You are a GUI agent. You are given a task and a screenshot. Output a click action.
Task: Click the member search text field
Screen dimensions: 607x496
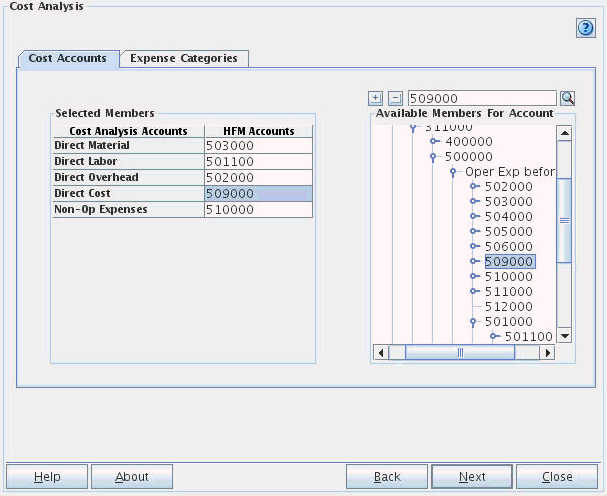pos(481,98)
